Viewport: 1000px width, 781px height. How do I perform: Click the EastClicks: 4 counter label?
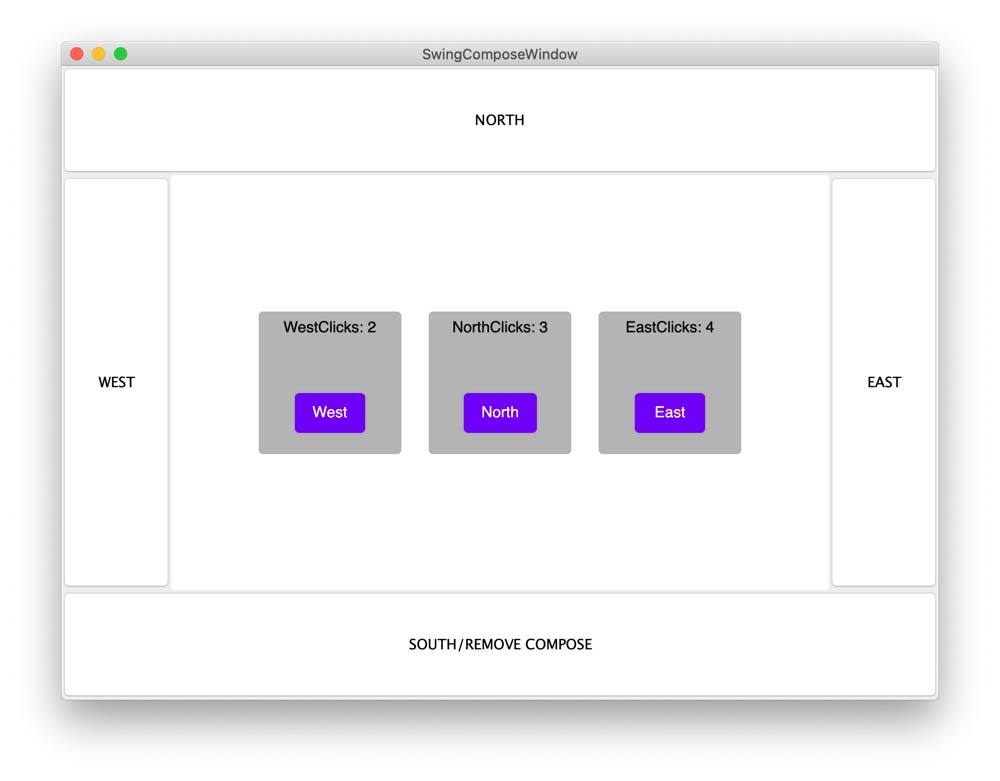(x=669, y=327)
